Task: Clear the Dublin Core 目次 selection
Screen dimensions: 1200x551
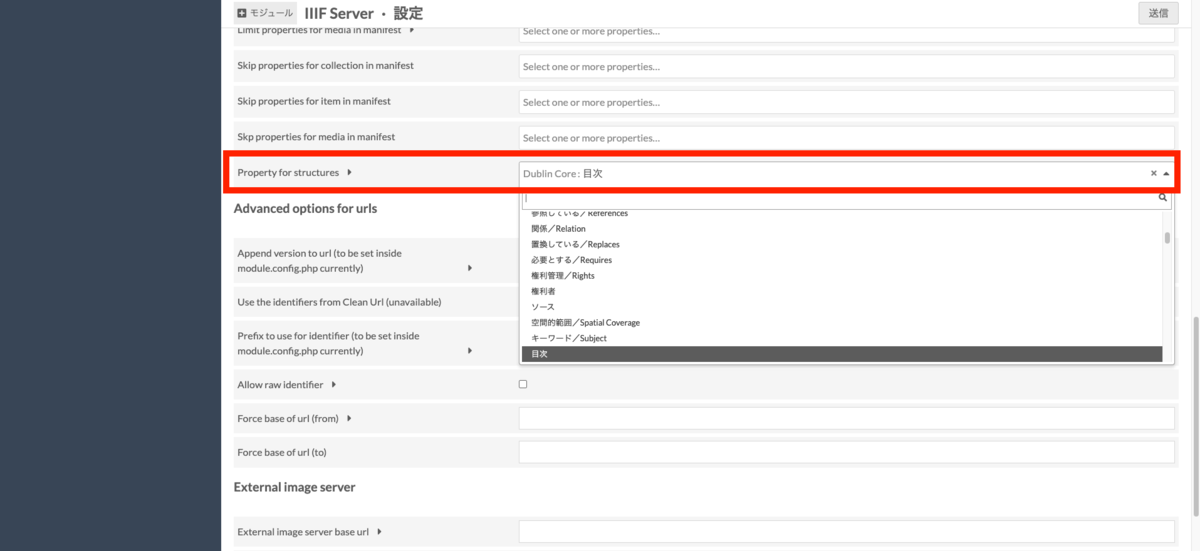Action: pyautogui.click(x=1153, y=173)
